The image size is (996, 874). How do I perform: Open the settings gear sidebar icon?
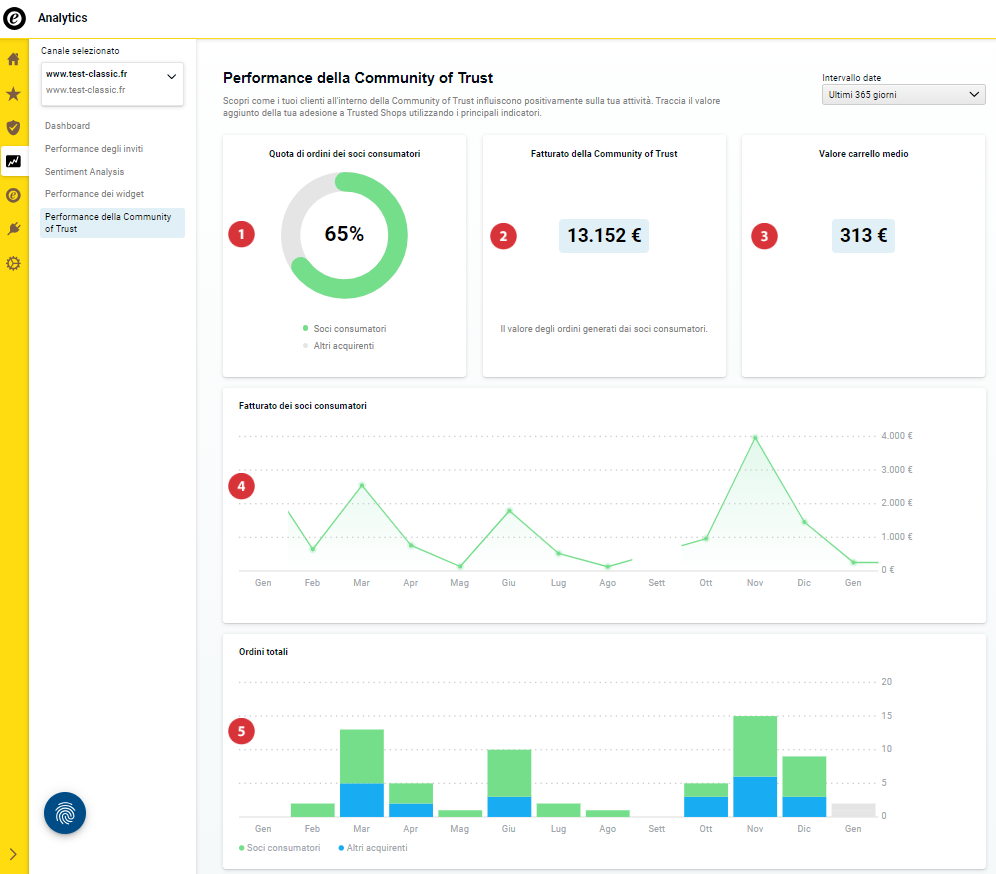tap(13, 263)
